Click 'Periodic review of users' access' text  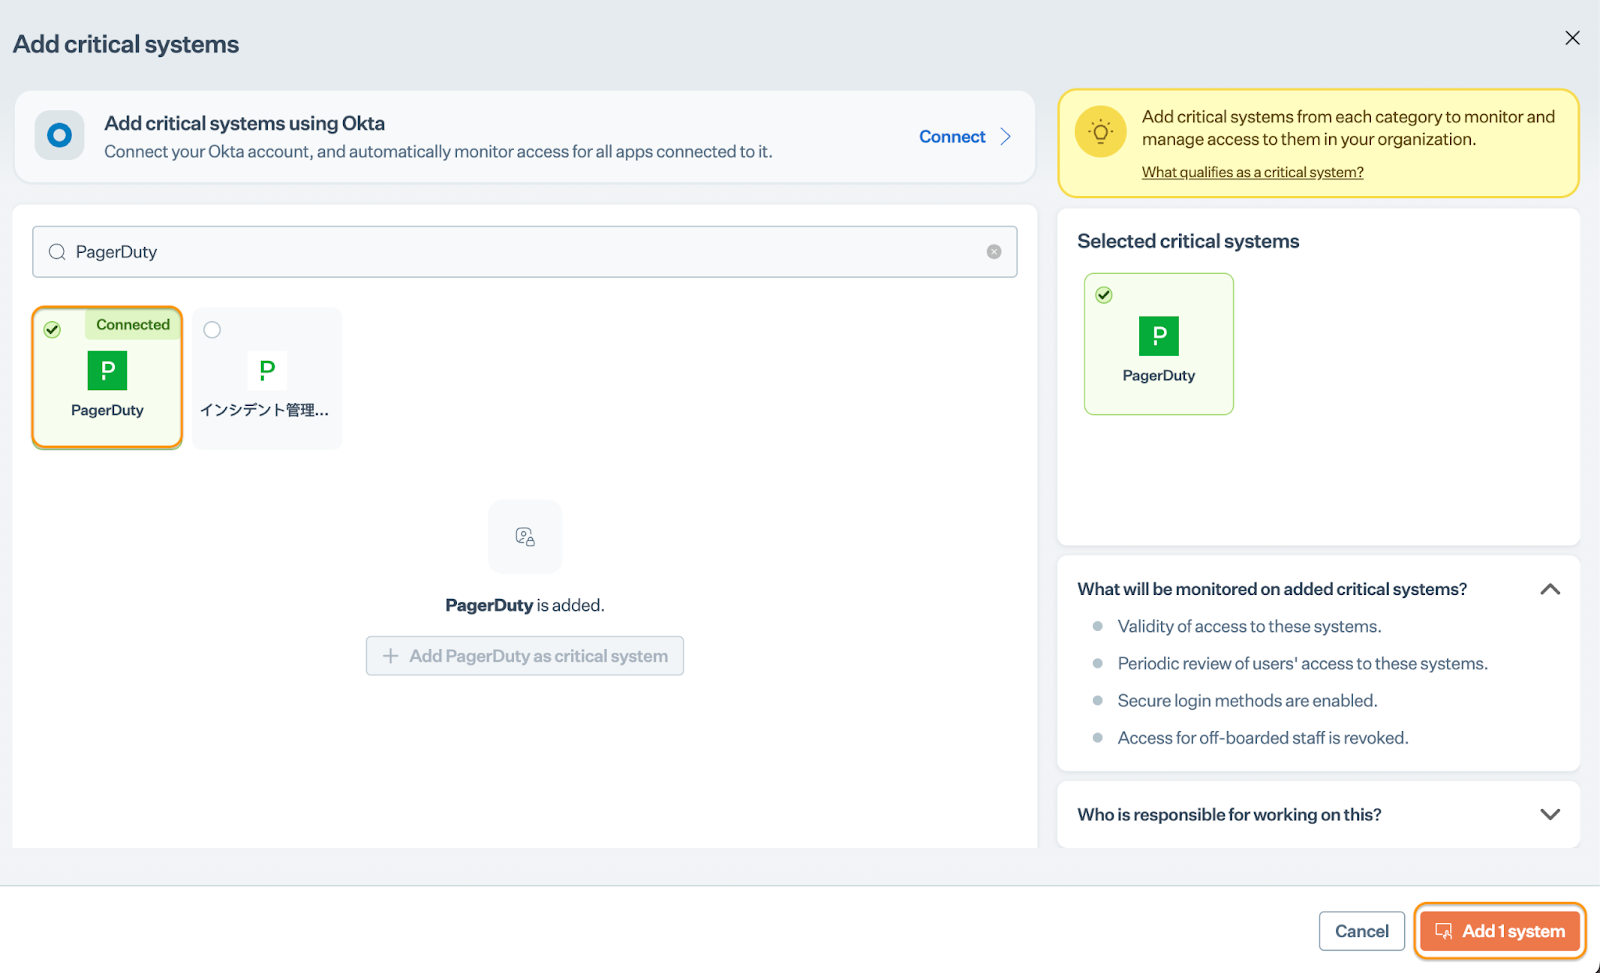click(1302, 664)
